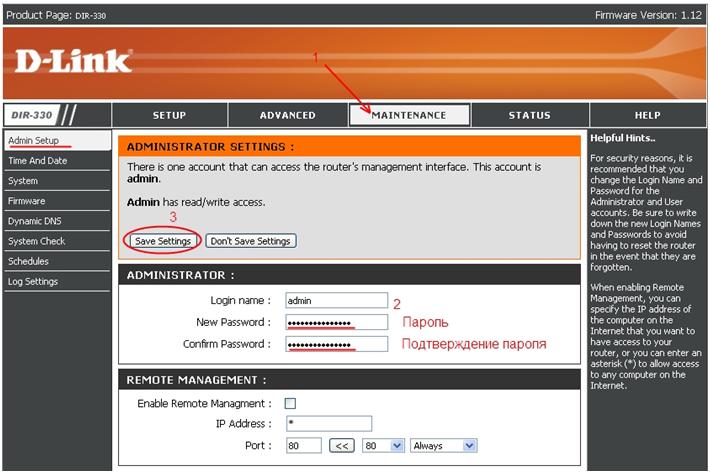Image resolution: width=710 pixels, height=473 pixels.
Task: Go to the STATUS tab
Action: (529, 115)
